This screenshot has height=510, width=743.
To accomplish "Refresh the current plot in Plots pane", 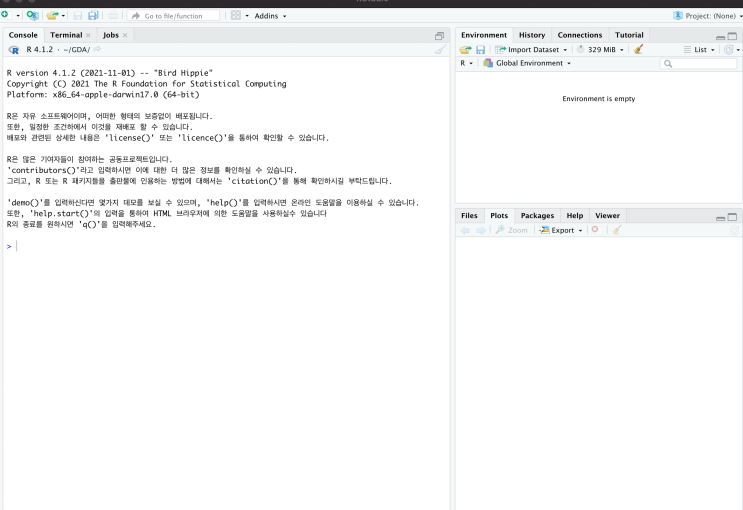I will click(734, 230).
